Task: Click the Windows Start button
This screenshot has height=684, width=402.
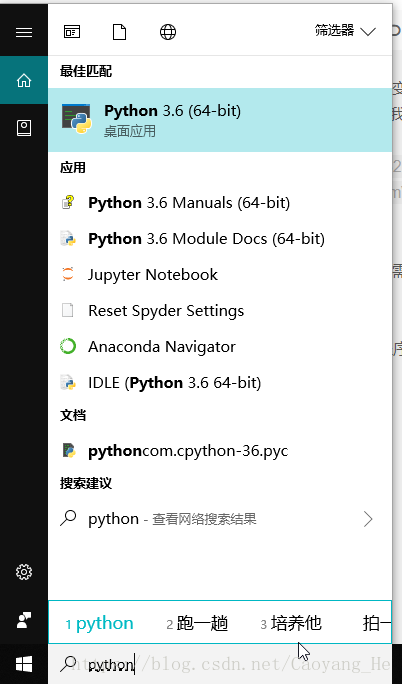Action: click(24, 664)
